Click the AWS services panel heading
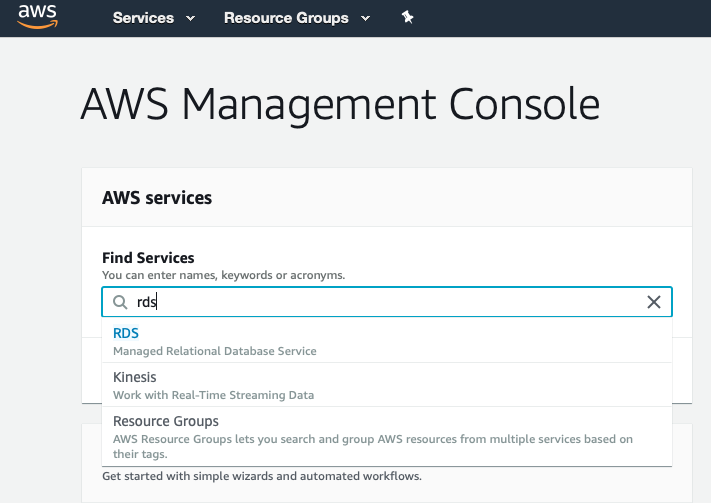The width and height of the screenshot is (711, 503). (x=157, y=198)
